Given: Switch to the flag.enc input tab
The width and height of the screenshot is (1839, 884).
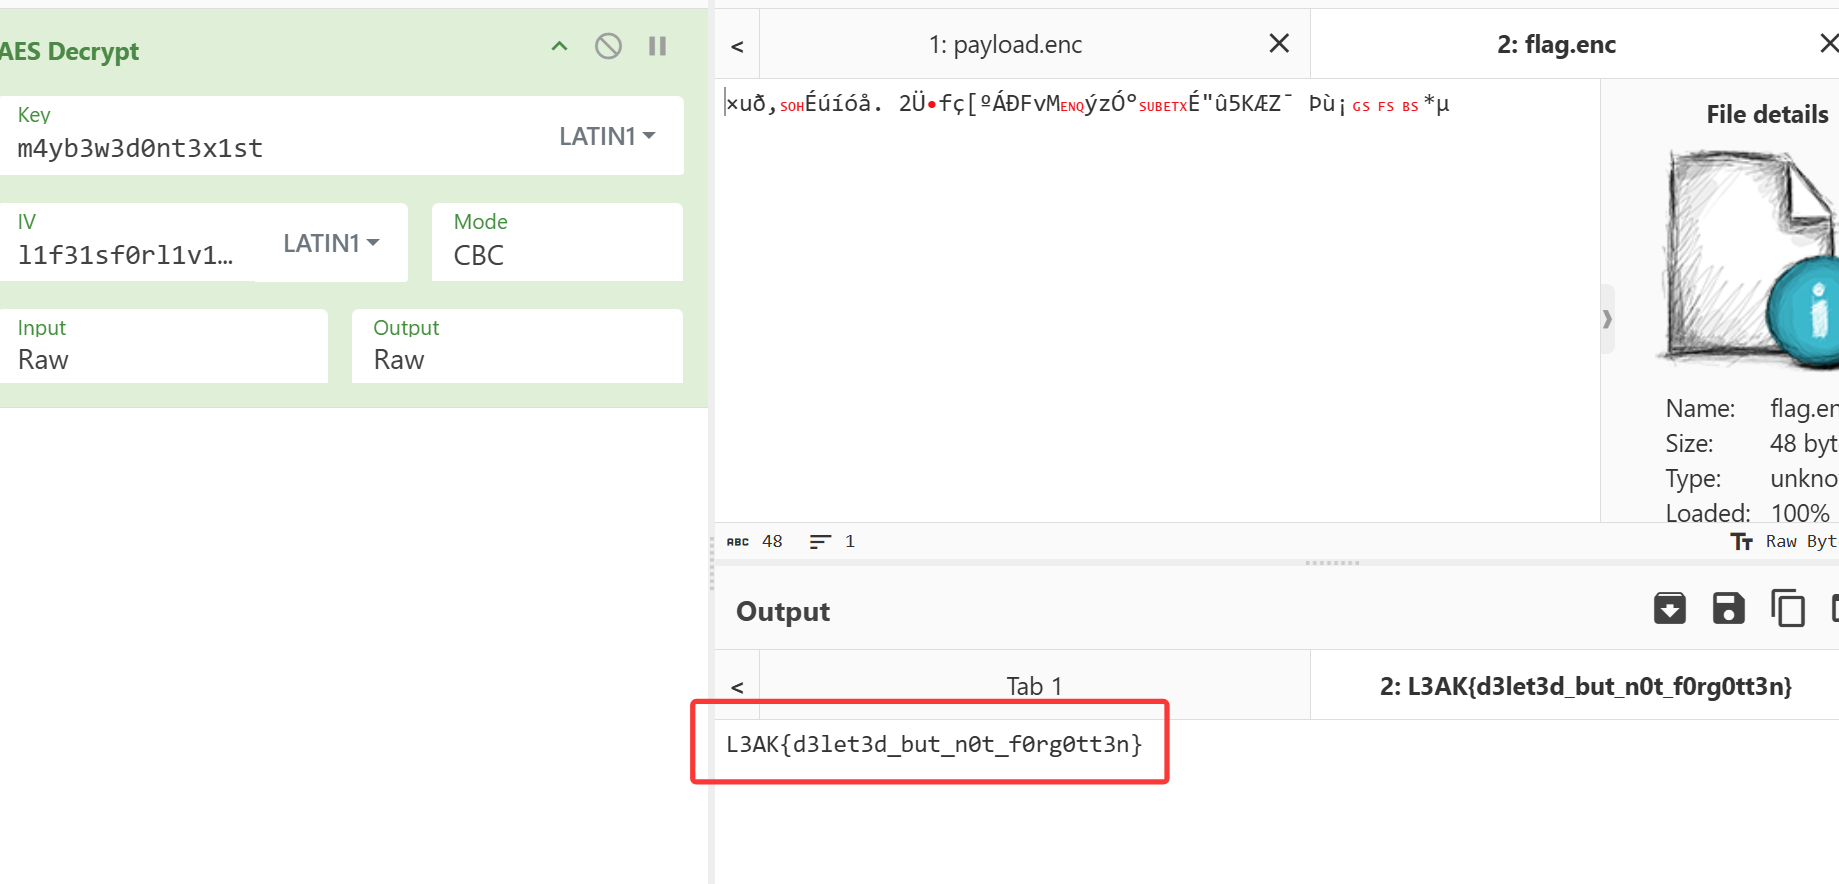Looking at the screenshot, I should click(x=1556, y=44).
